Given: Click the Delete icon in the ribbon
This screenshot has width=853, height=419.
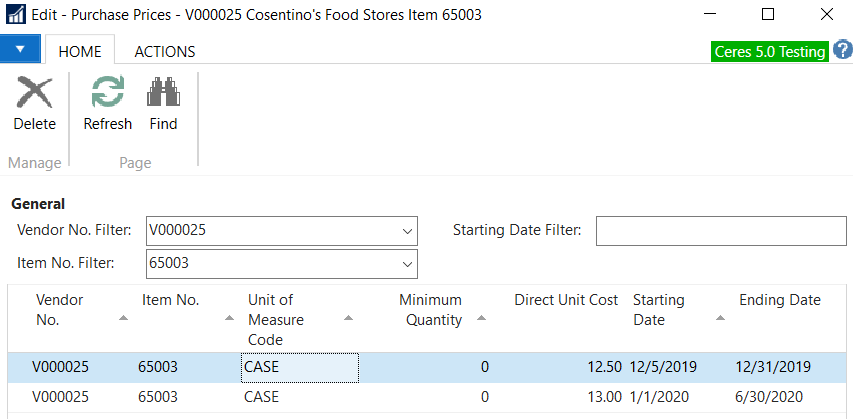Looking at the screenshot, I should click(34, 95).
